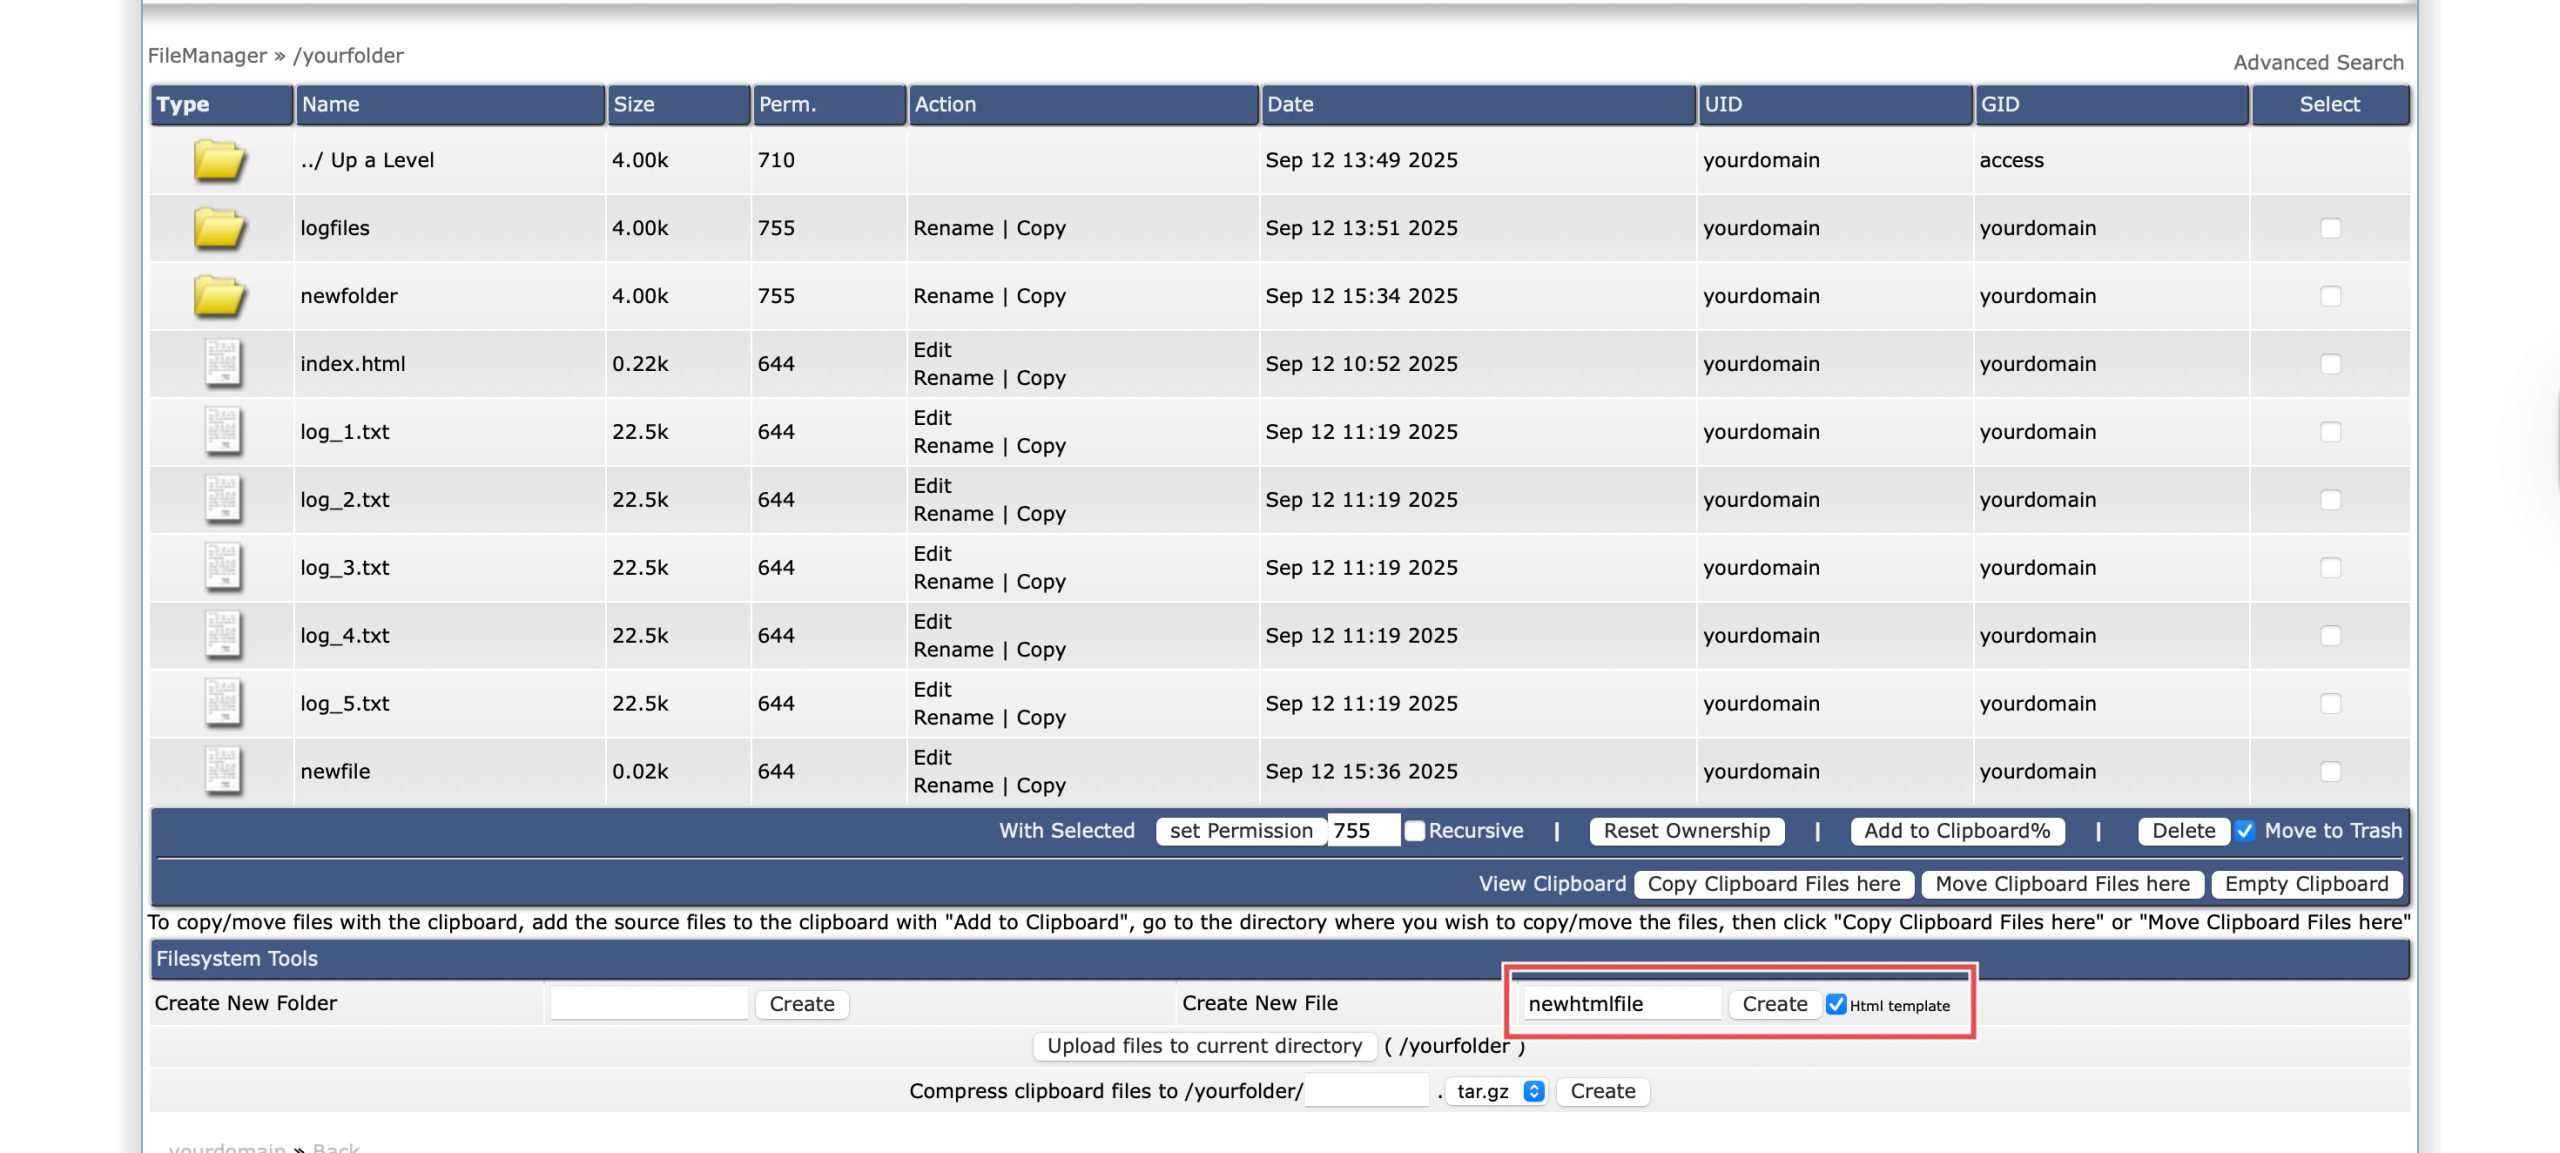The image size is (2560, 1153).
Task: Click Upload files to current directory
Action: click(1204, 1046)
